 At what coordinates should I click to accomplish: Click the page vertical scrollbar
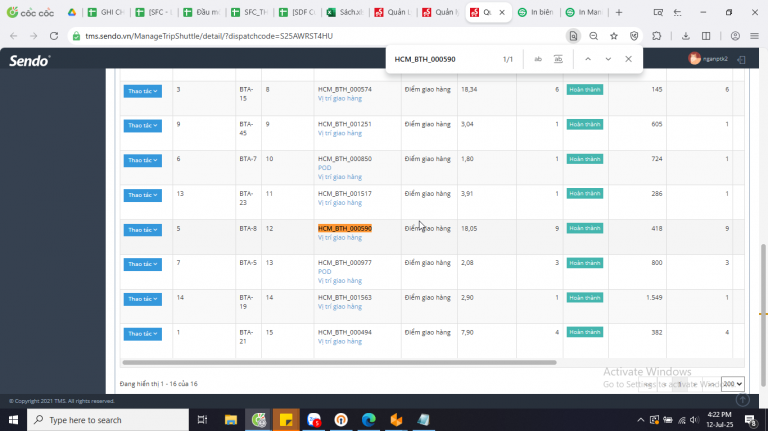tap(763, 313)
